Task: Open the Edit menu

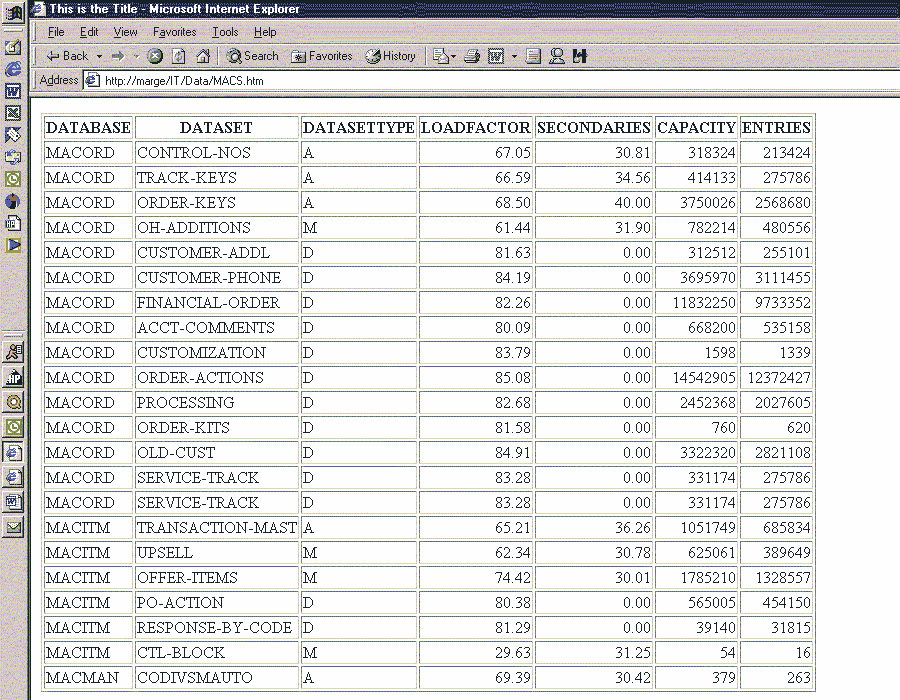Action: (x=89, y=32)
